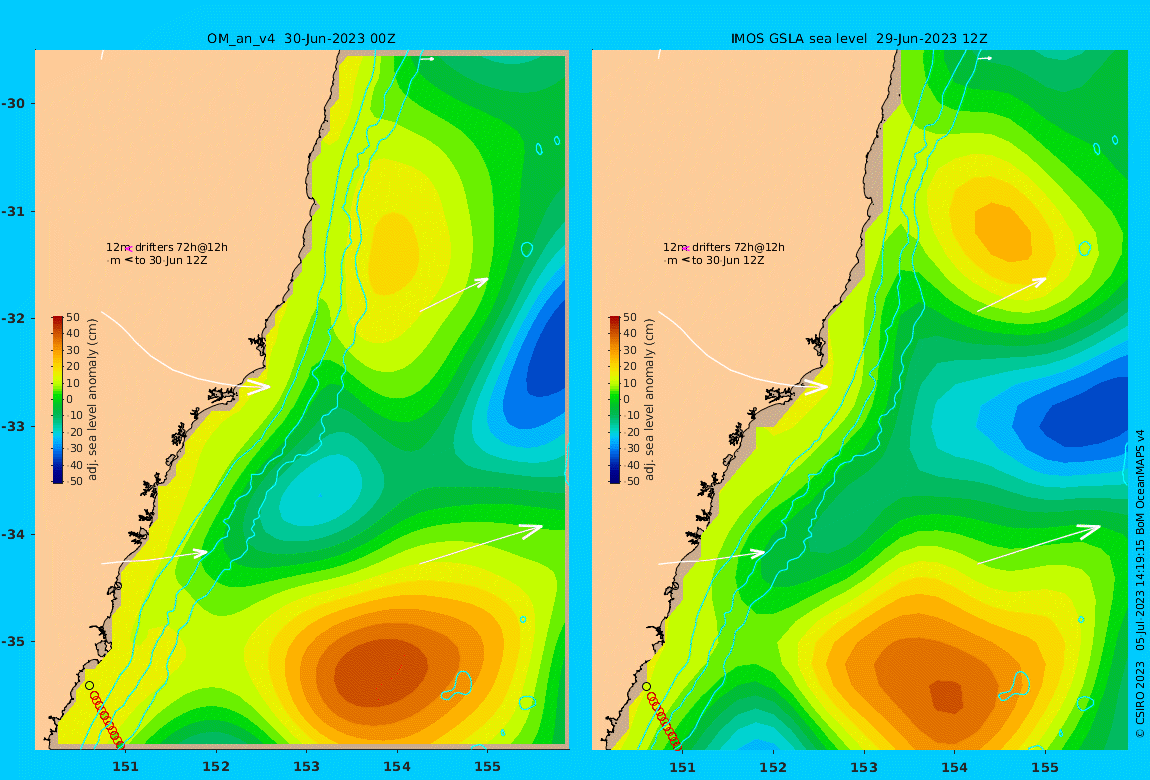The image size is (1150, 780).
Task: Click 'to 30-Jun 12Z' legend line on right map
Action: (714, 260)
